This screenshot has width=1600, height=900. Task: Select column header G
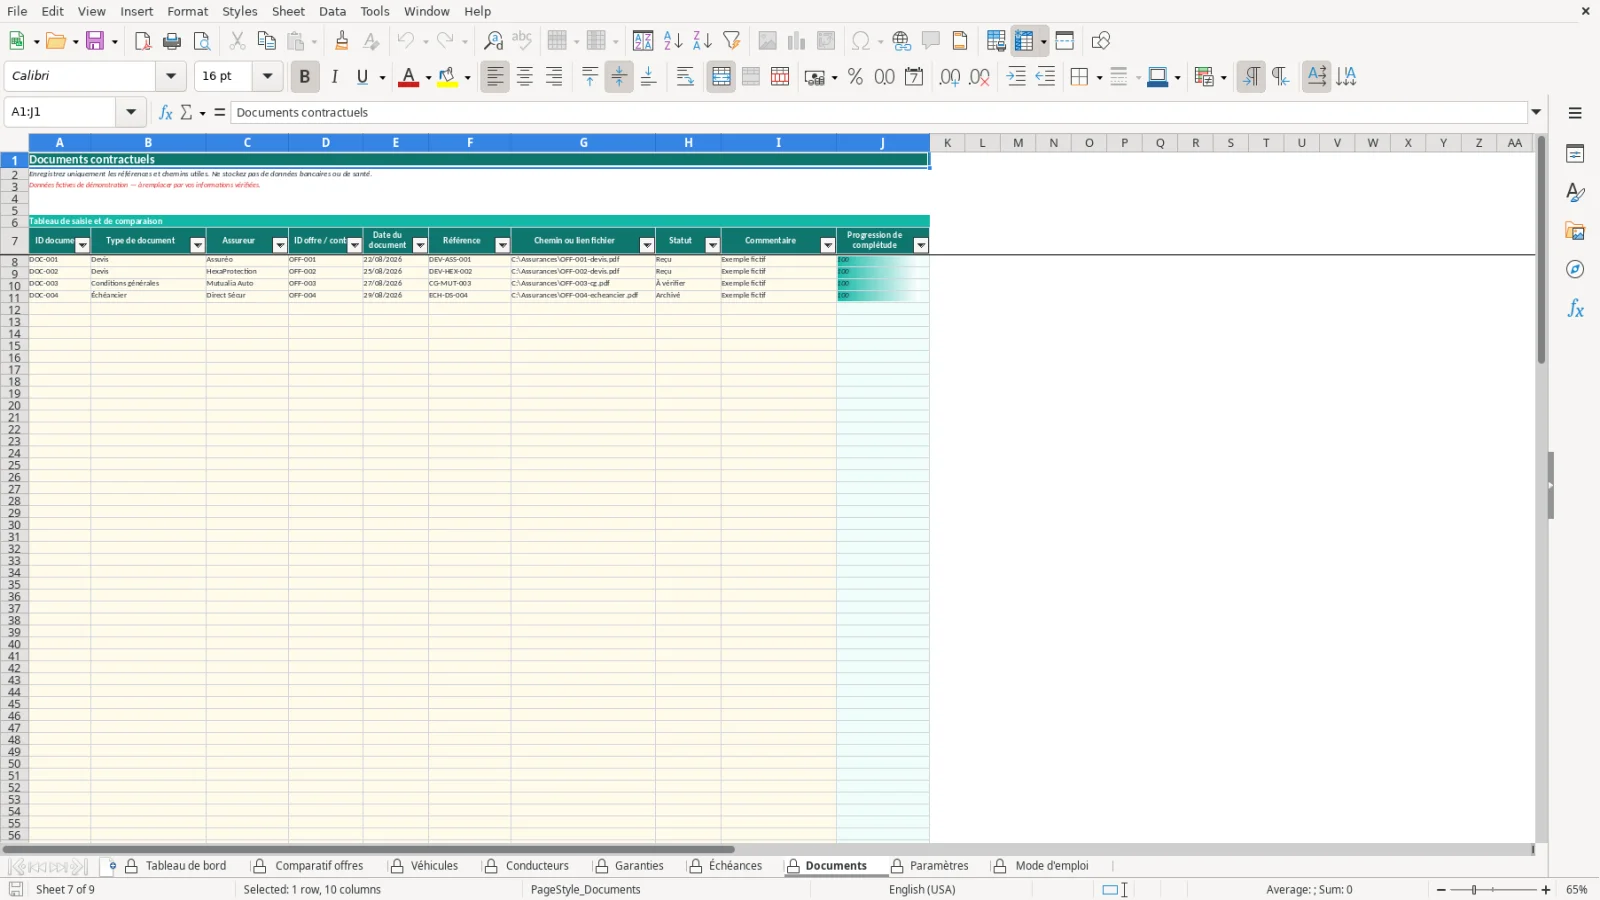[x=583, y=143]
